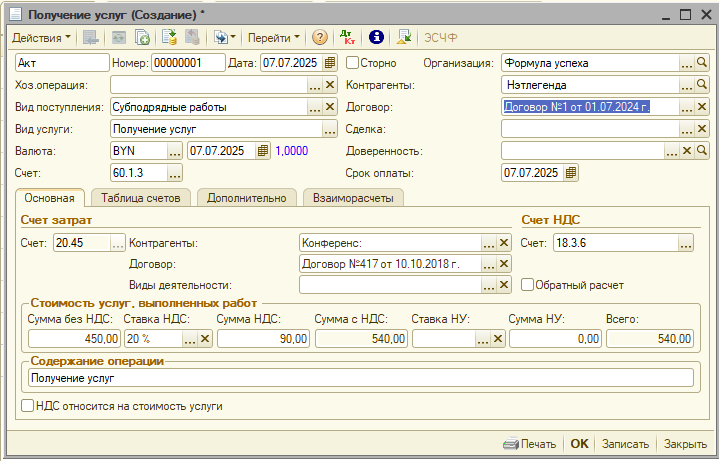
Task: Enable the Обратный расчет checkbox
Action: click(x=527, y=285)
